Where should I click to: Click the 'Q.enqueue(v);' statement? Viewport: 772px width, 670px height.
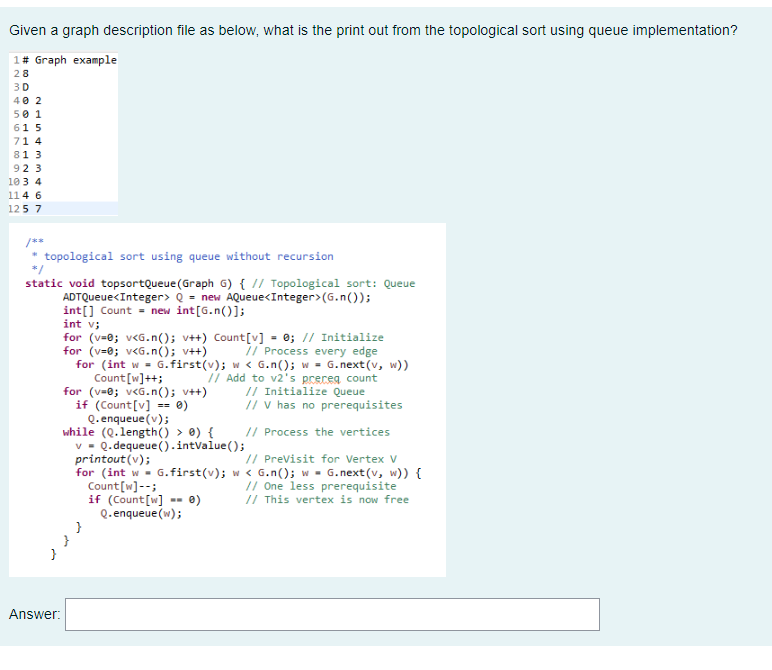coord(129,418)
